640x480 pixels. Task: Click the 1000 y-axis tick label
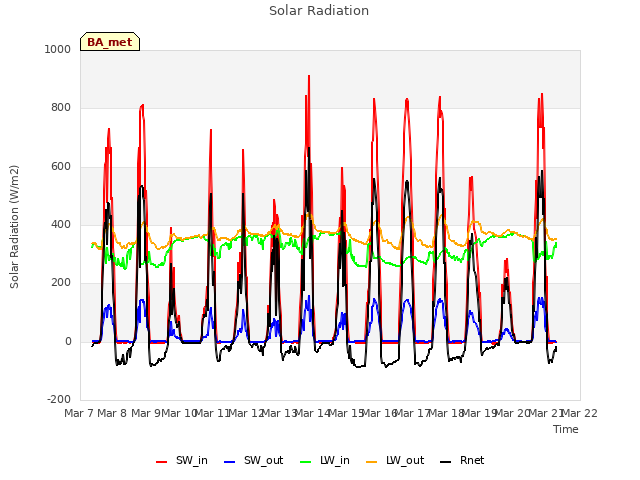tap(58, 49)
